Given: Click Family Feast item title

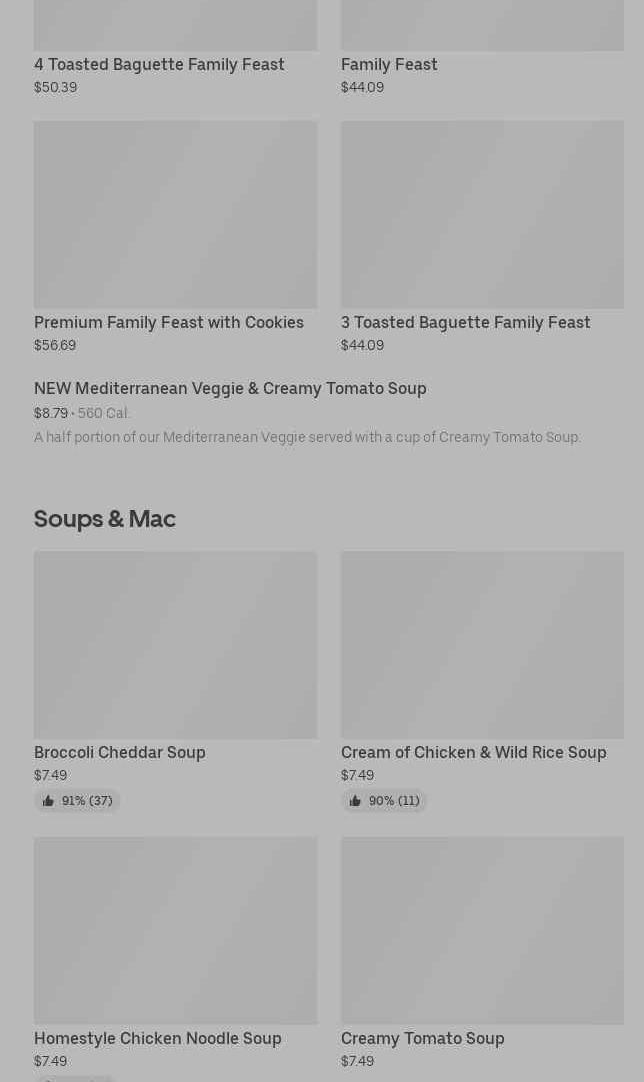Looking at the screenshot, I should pyautogui.click(x=389, y=64).
